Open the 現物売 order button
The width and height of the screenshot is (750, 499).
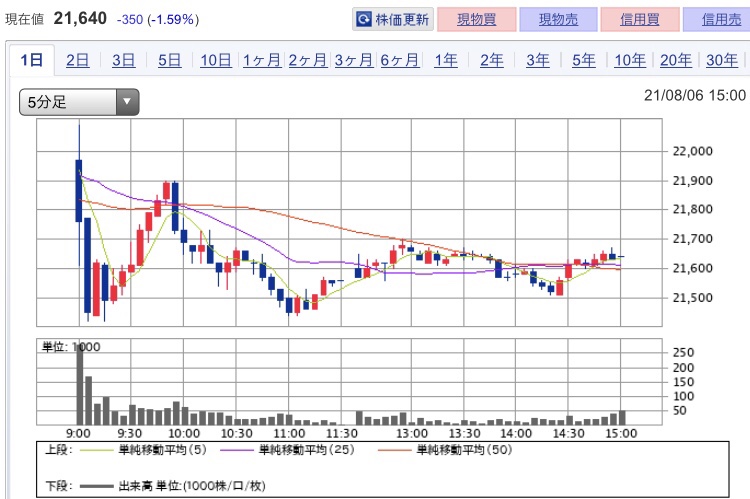tap(558, 20)
